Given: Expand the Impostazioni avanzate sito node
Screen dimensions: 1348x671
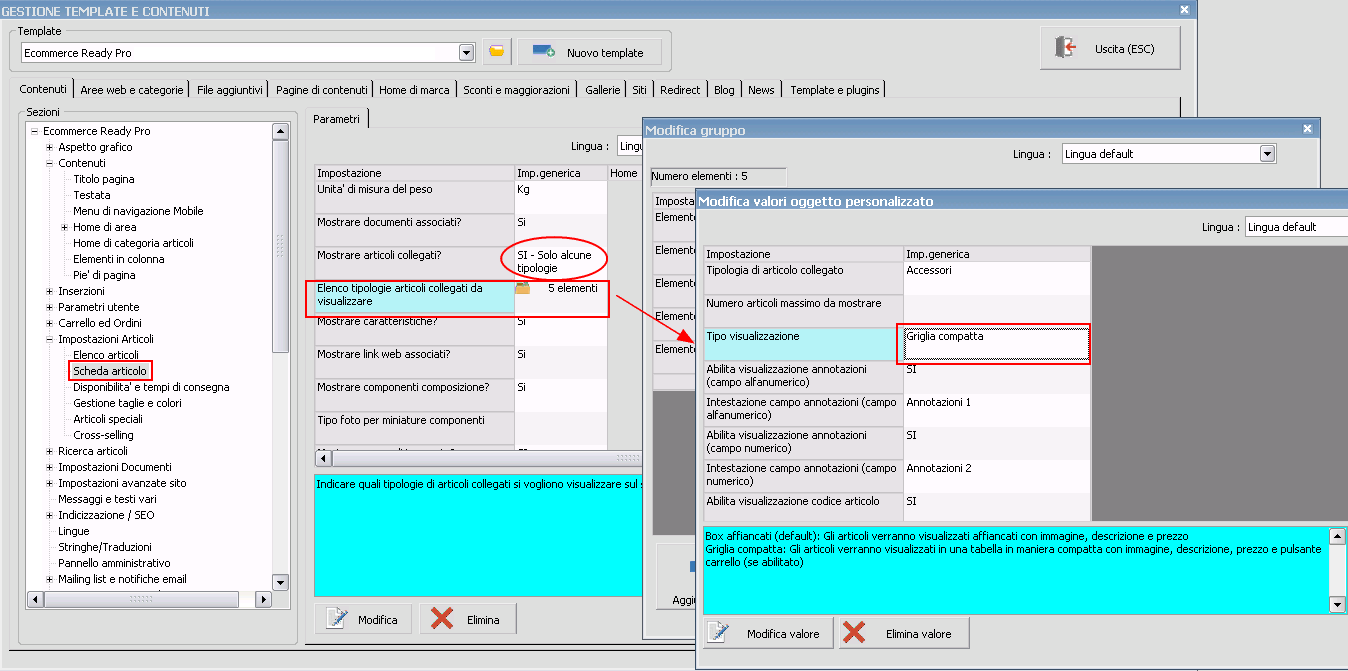Looking at the screenshot, I should pos(50,483).
